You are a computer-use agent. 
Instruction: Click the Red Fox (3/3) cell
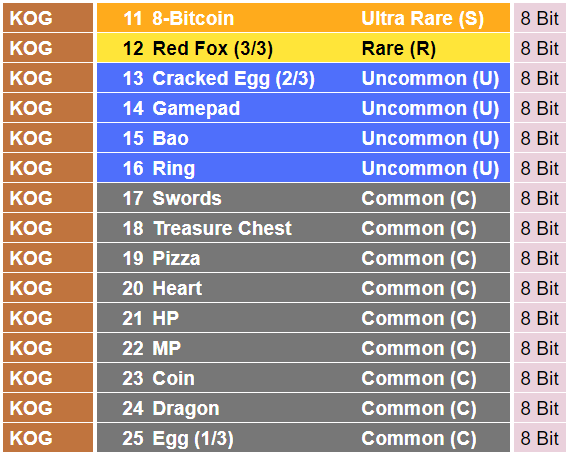click(x=212, y=48)
